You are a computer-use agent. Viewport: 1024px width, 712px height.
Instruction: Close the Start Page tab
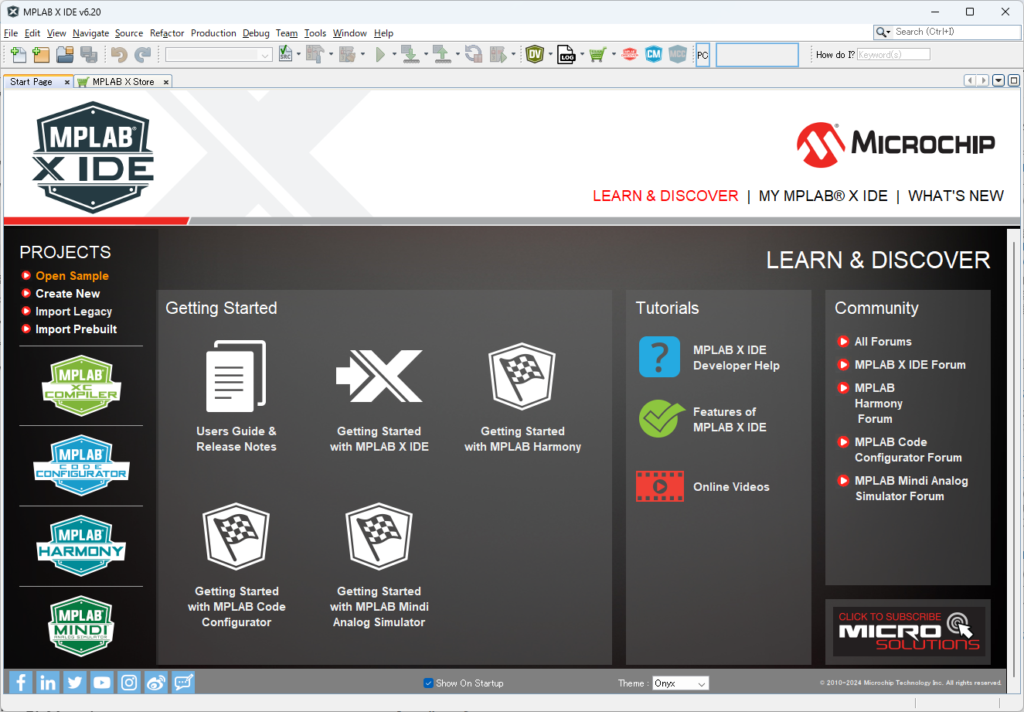click(67, 82)
